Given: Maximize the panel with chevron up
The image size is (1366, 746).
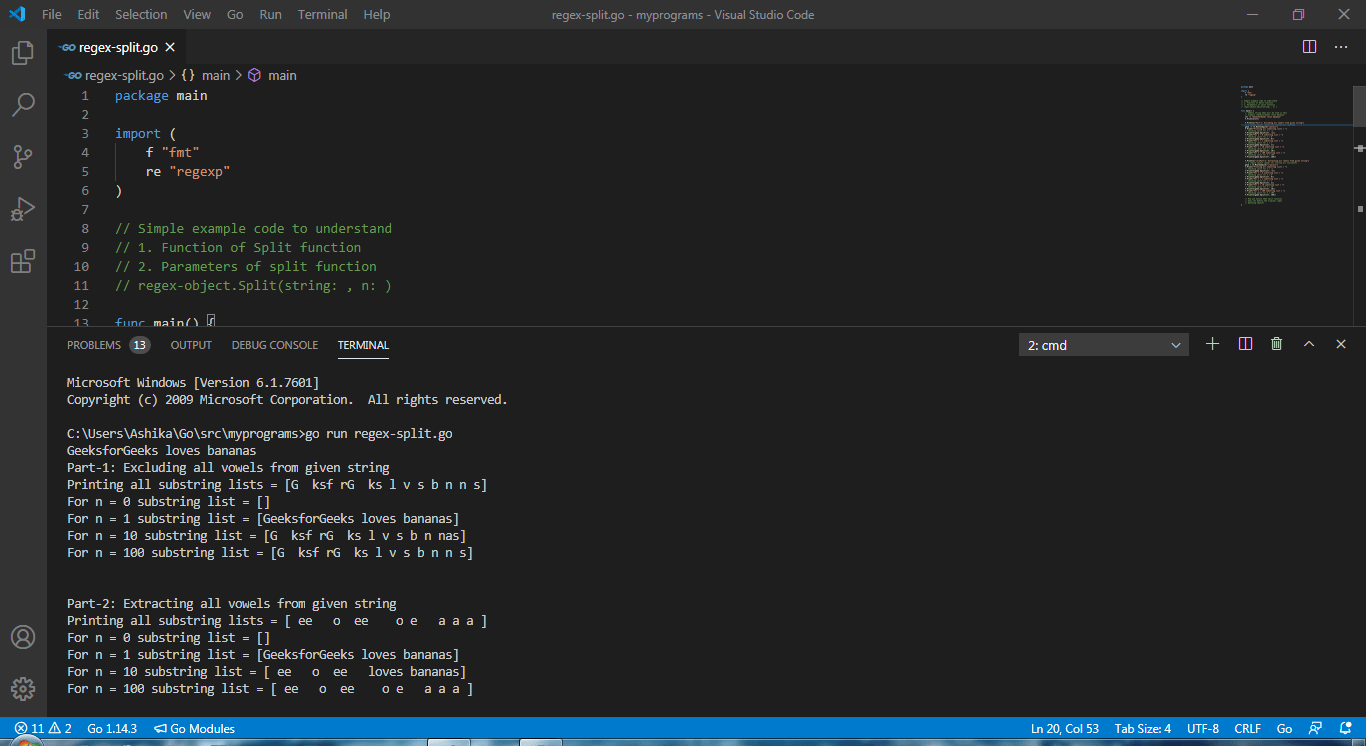Looking at the screenshot, I should [x=1309, y=343].
